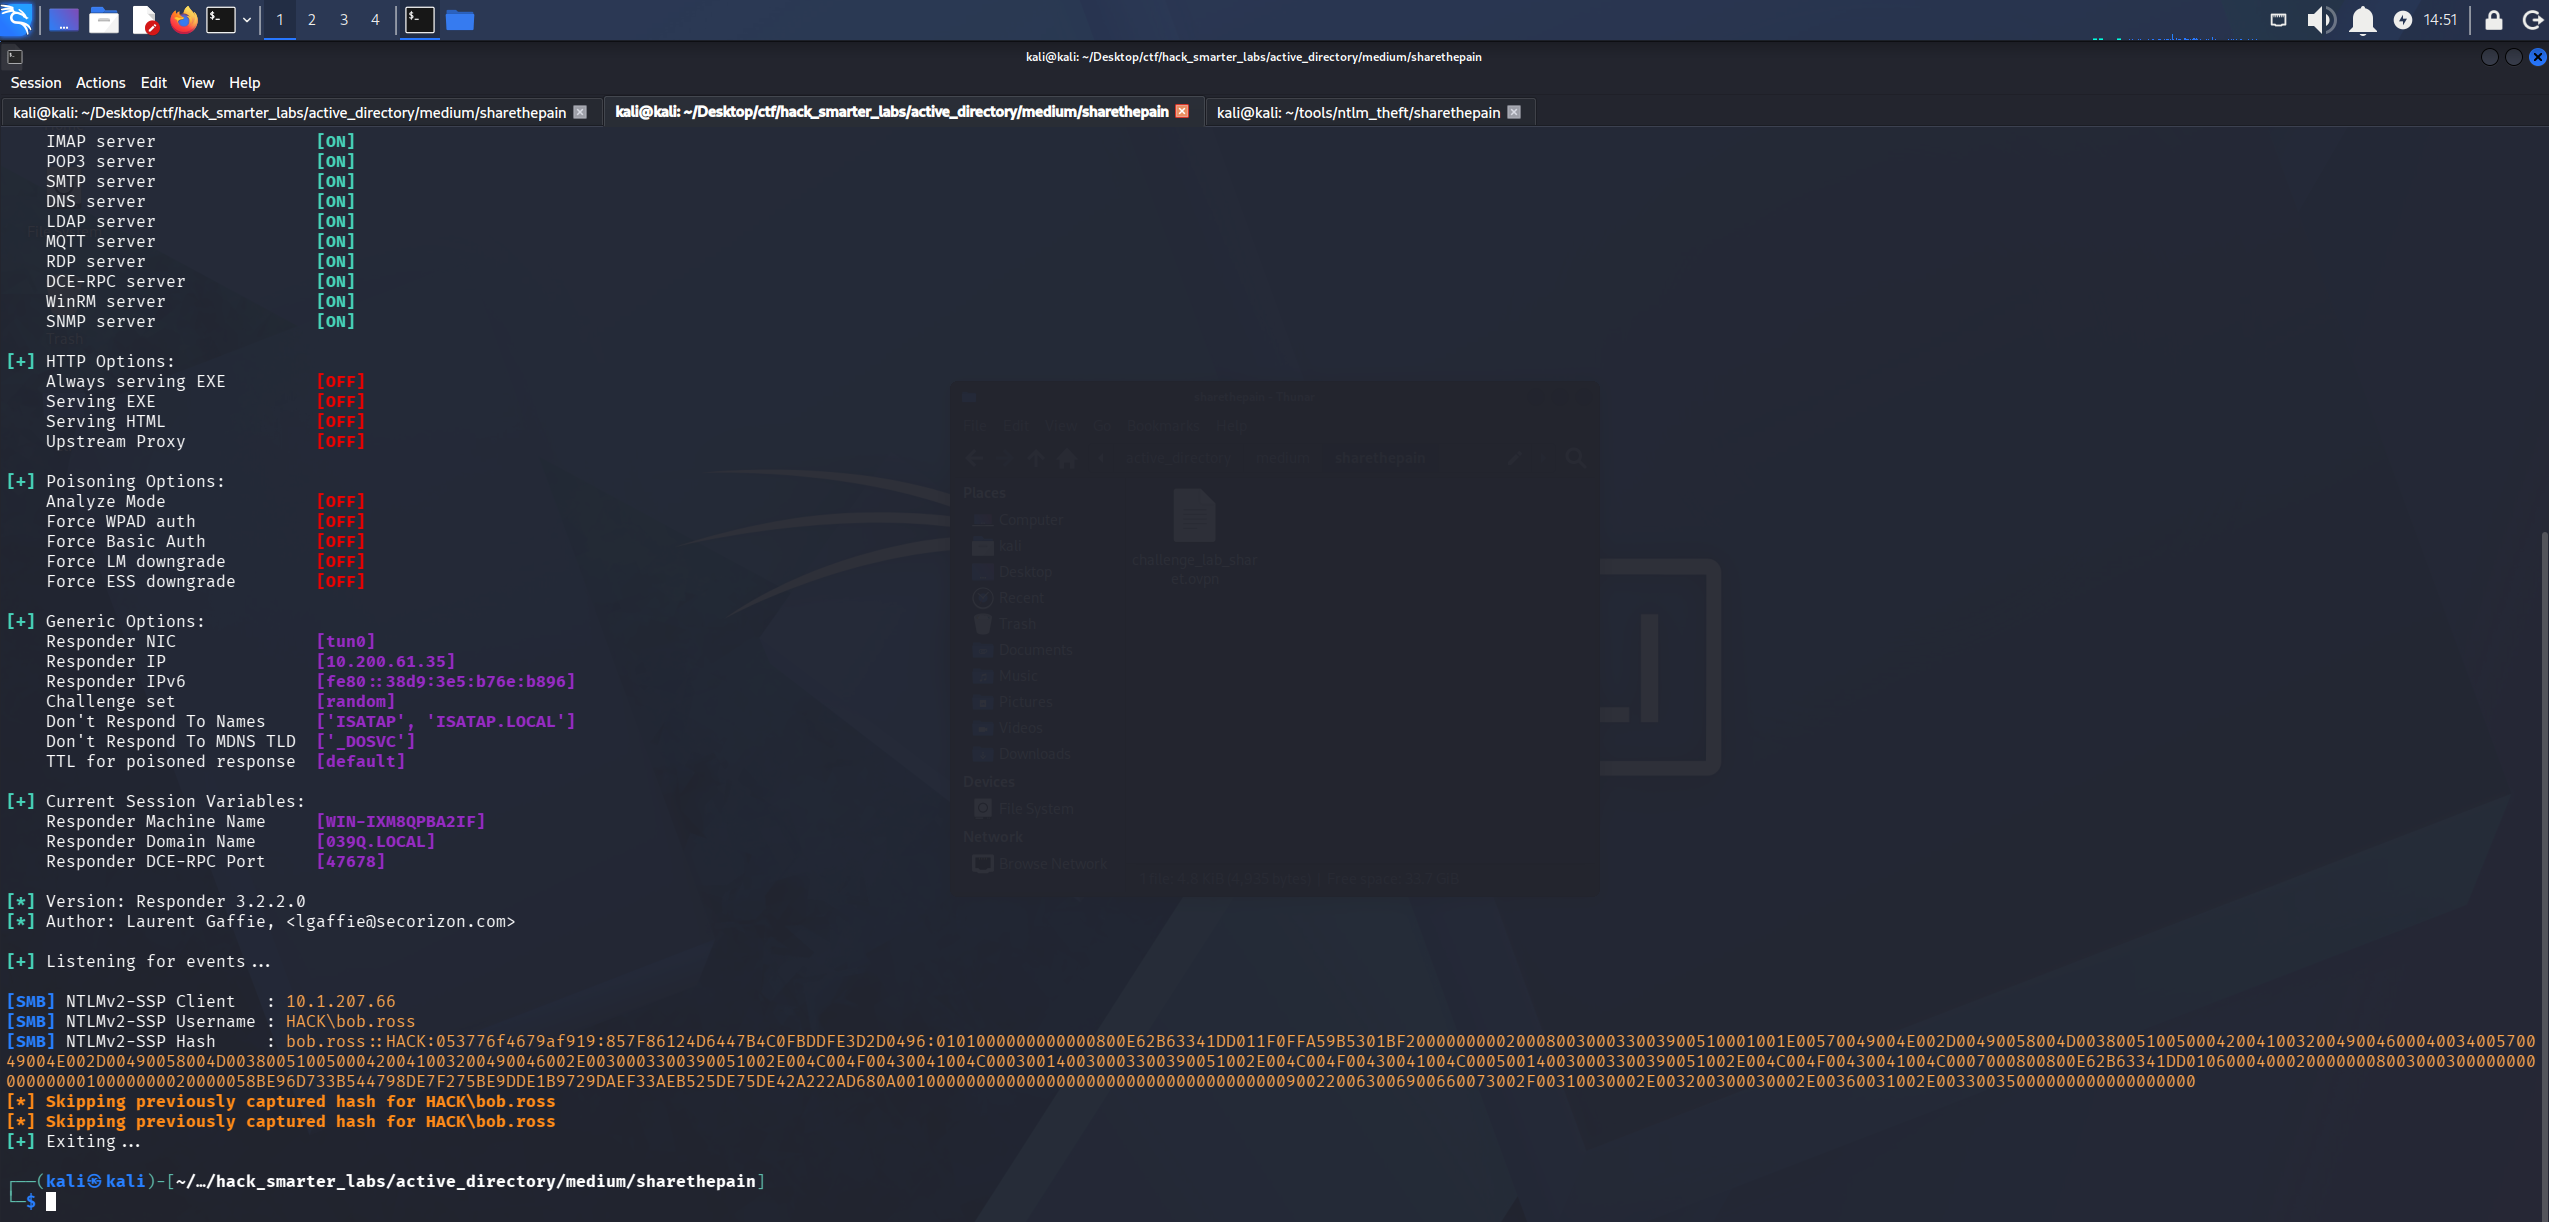The height and width of the screenshot is (1222, 2549).
Task: Open the volume control icon
Action: pos(2320,20)
